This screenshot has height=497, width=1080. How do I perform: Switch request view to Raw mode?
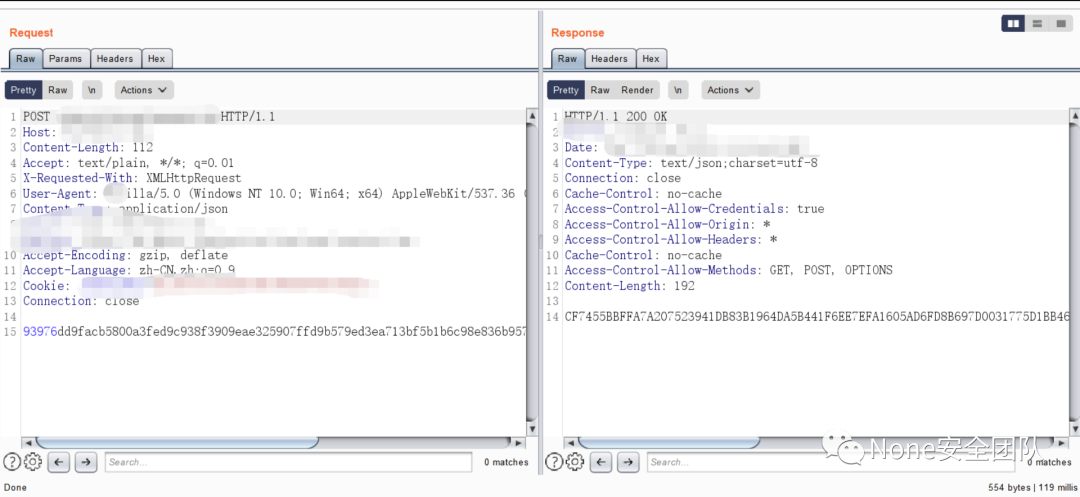58,90
